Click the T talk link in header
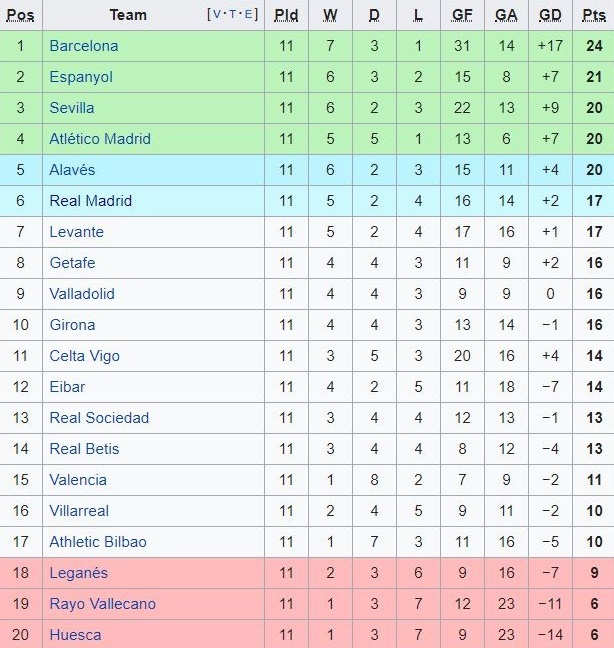Image resolution: width=614 pixels, height=648 pixels. click(x=232, y=15)
